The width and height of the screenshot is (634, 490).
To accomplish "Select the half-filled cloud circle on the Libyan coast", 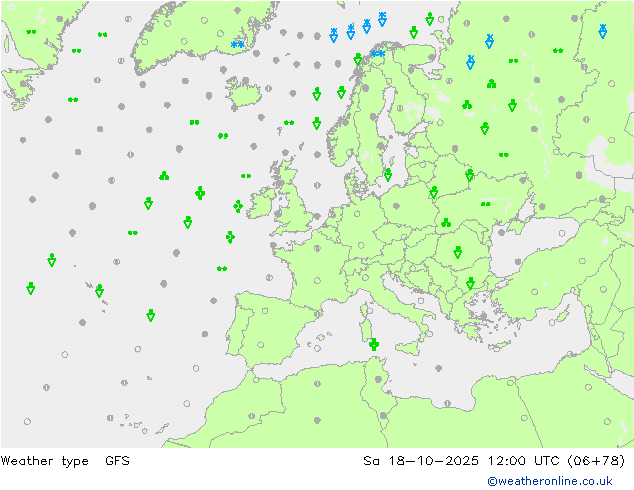I will click(447, 403).
